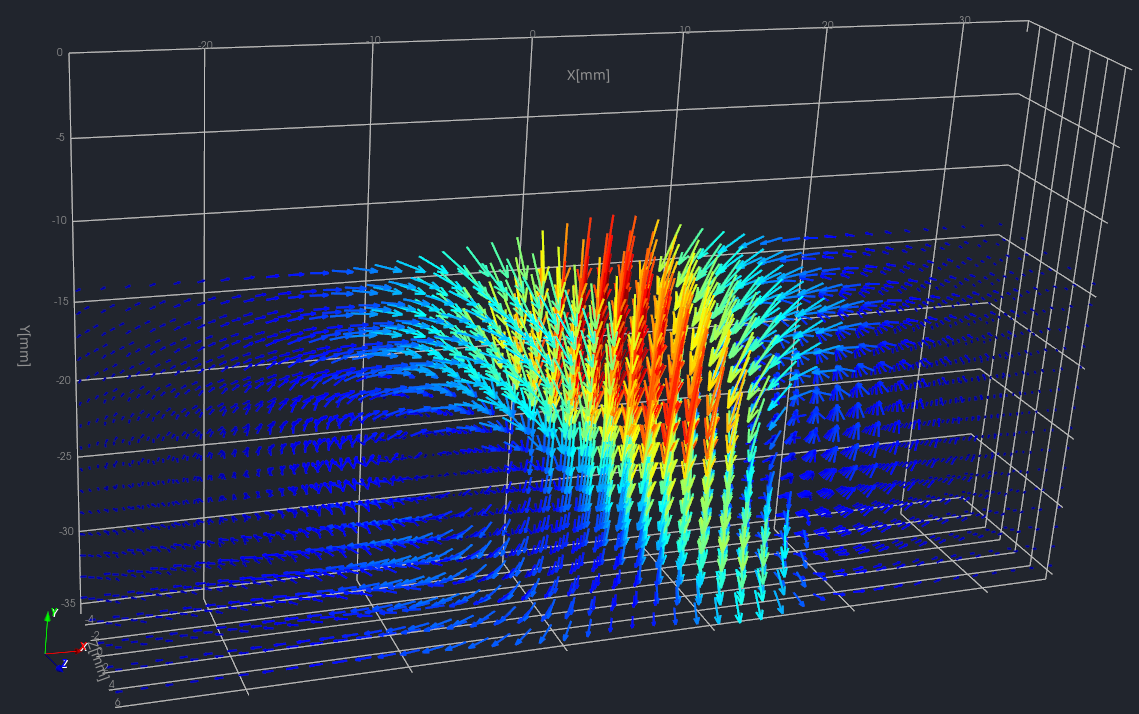The image size is (1139, 714).
Task: Click the -5 tick label on Y axis
Action: (x=58, y=137)
